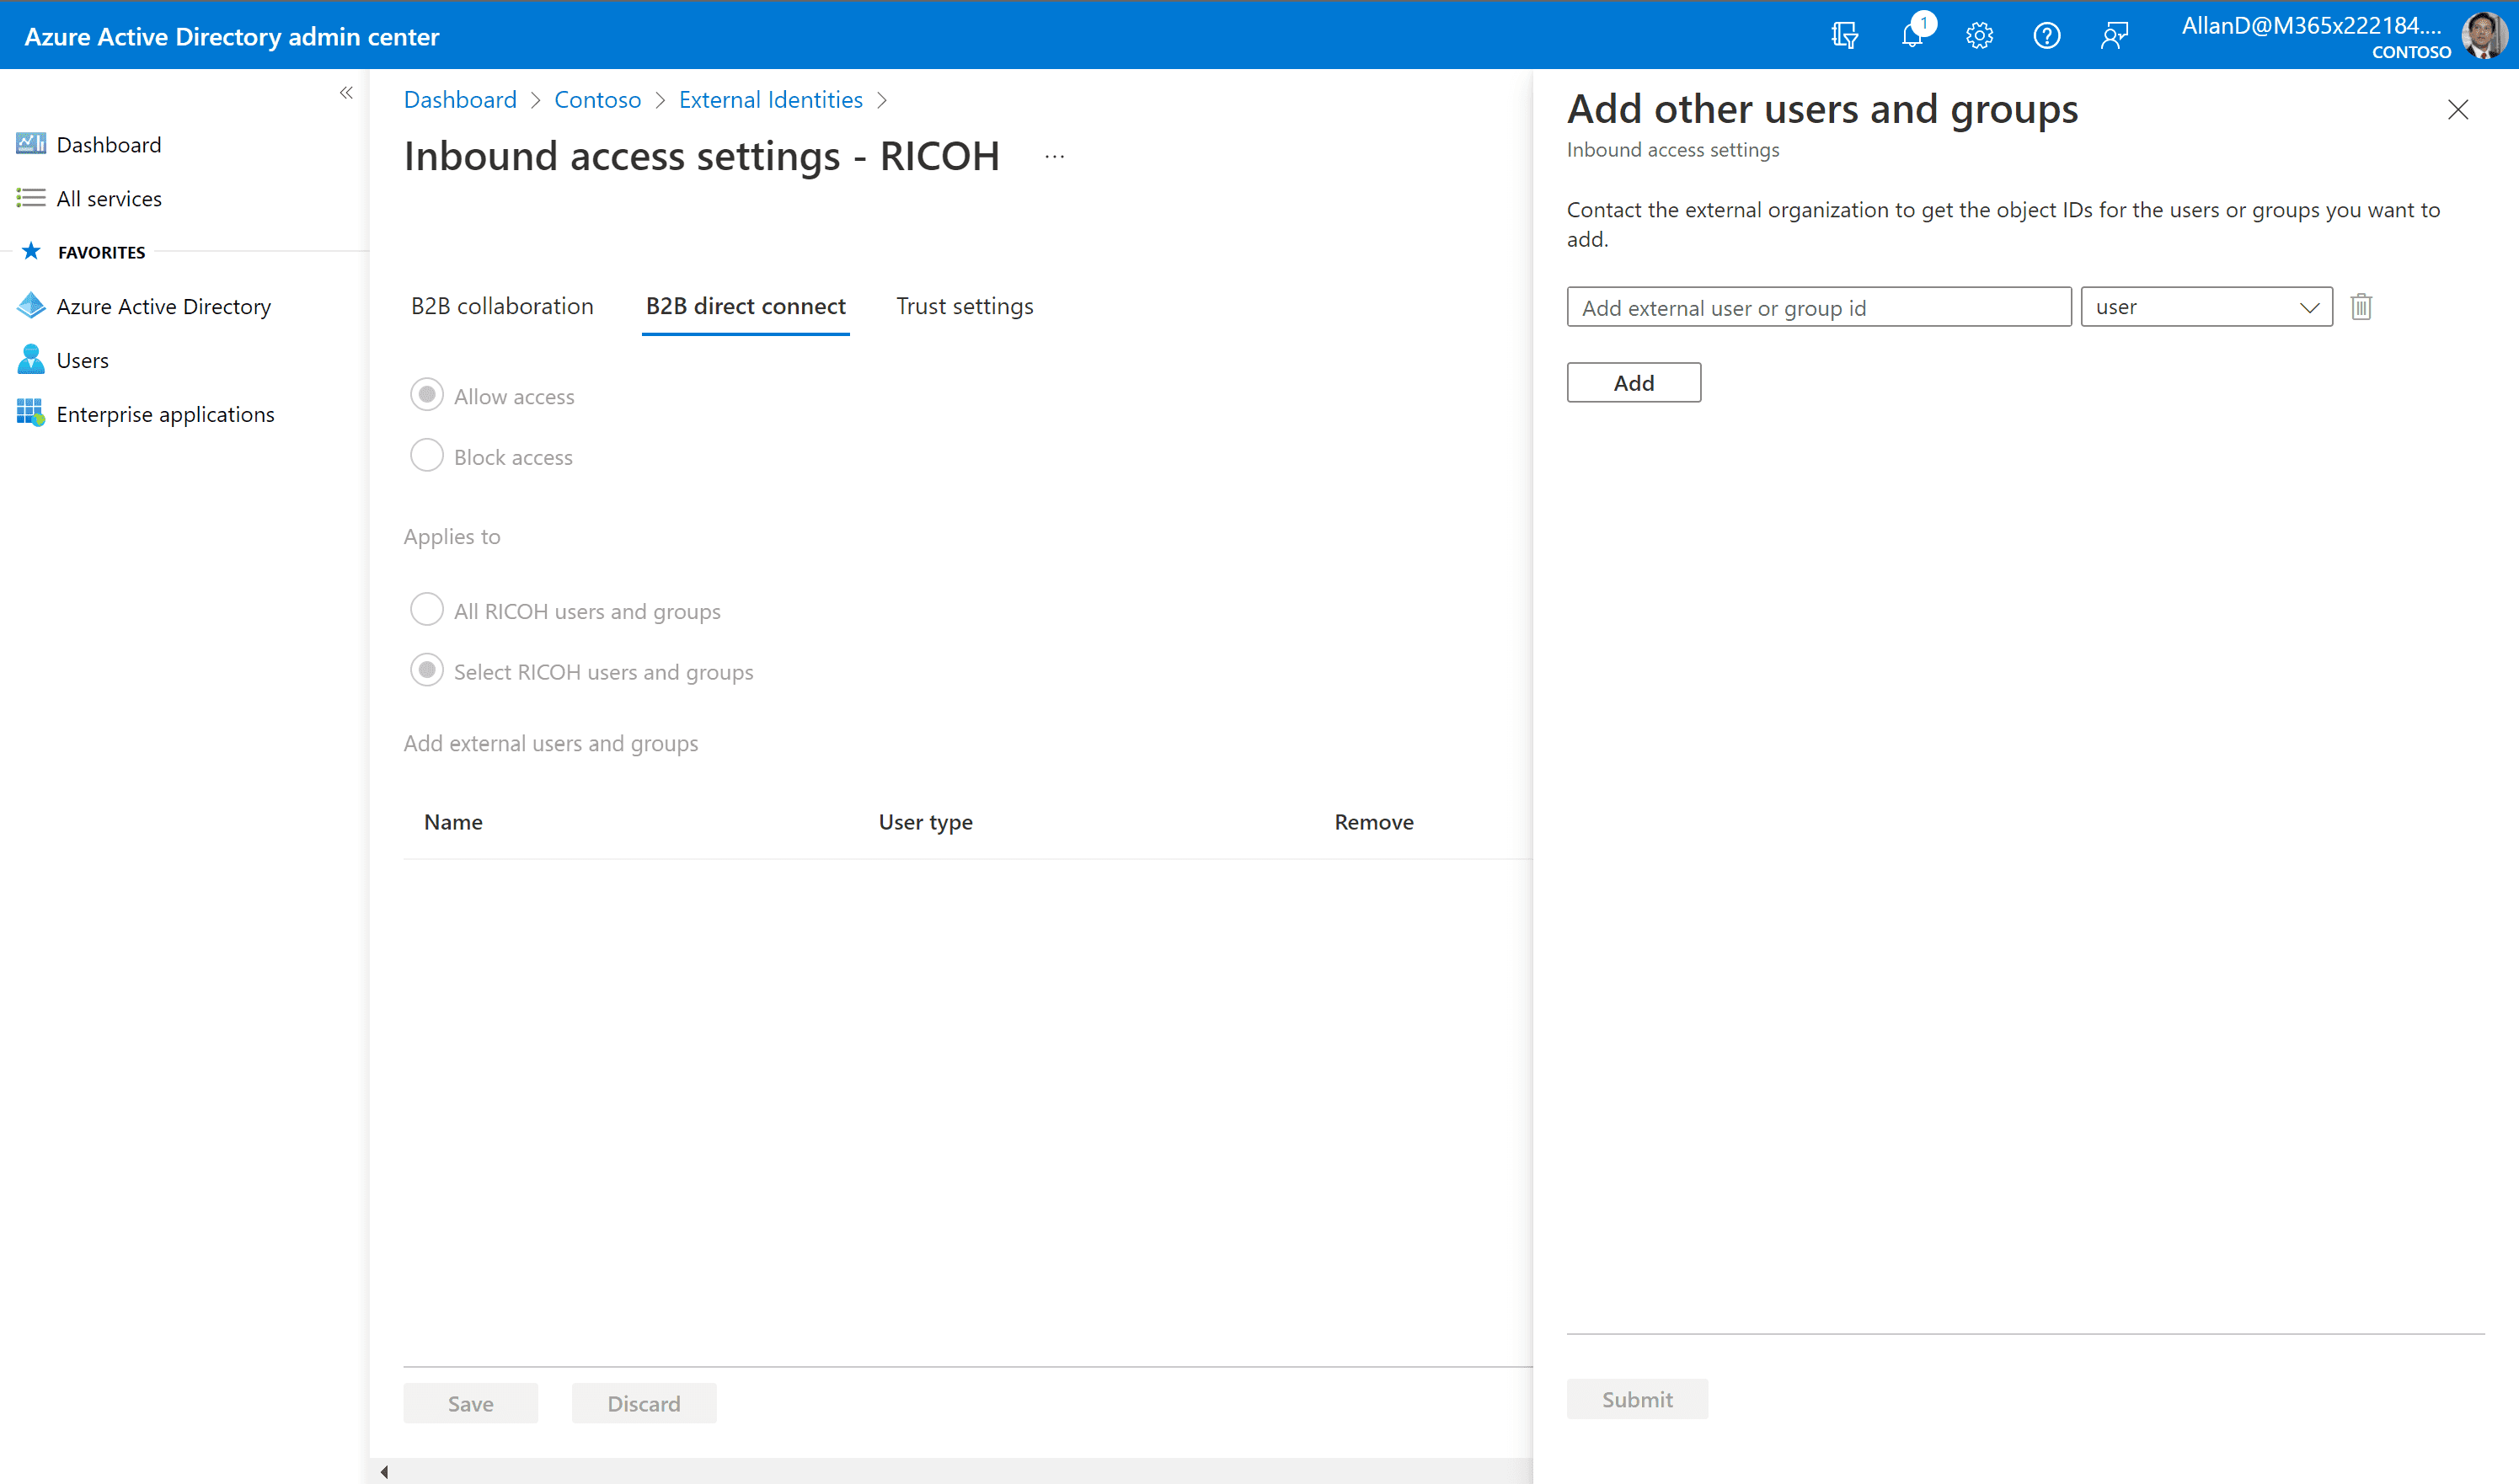Open Azure Active Directory from favorites
This screenshot has height=1484, width=2519.
coord(163,306)
